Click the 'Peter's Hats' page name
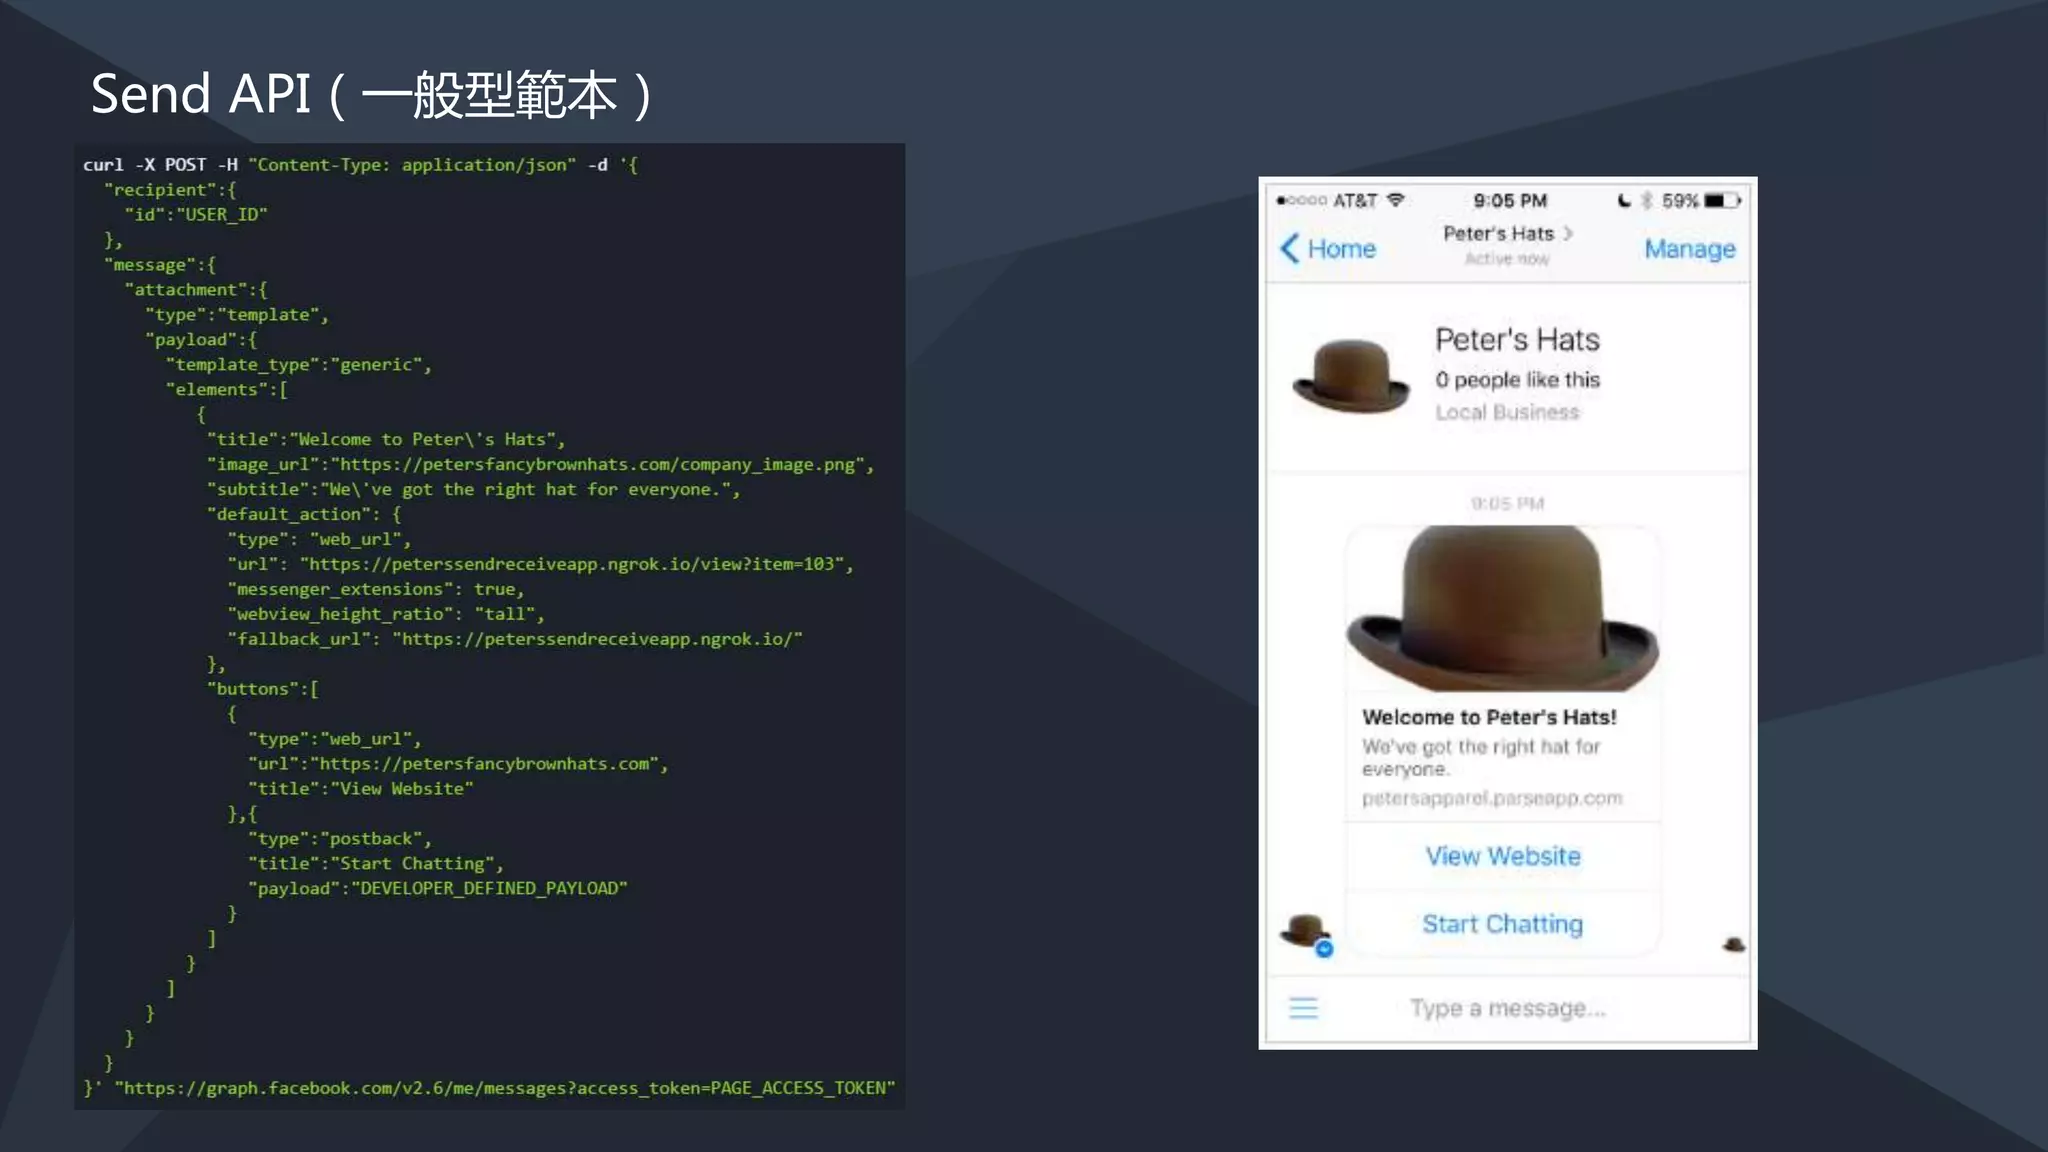 point(1517,340)
